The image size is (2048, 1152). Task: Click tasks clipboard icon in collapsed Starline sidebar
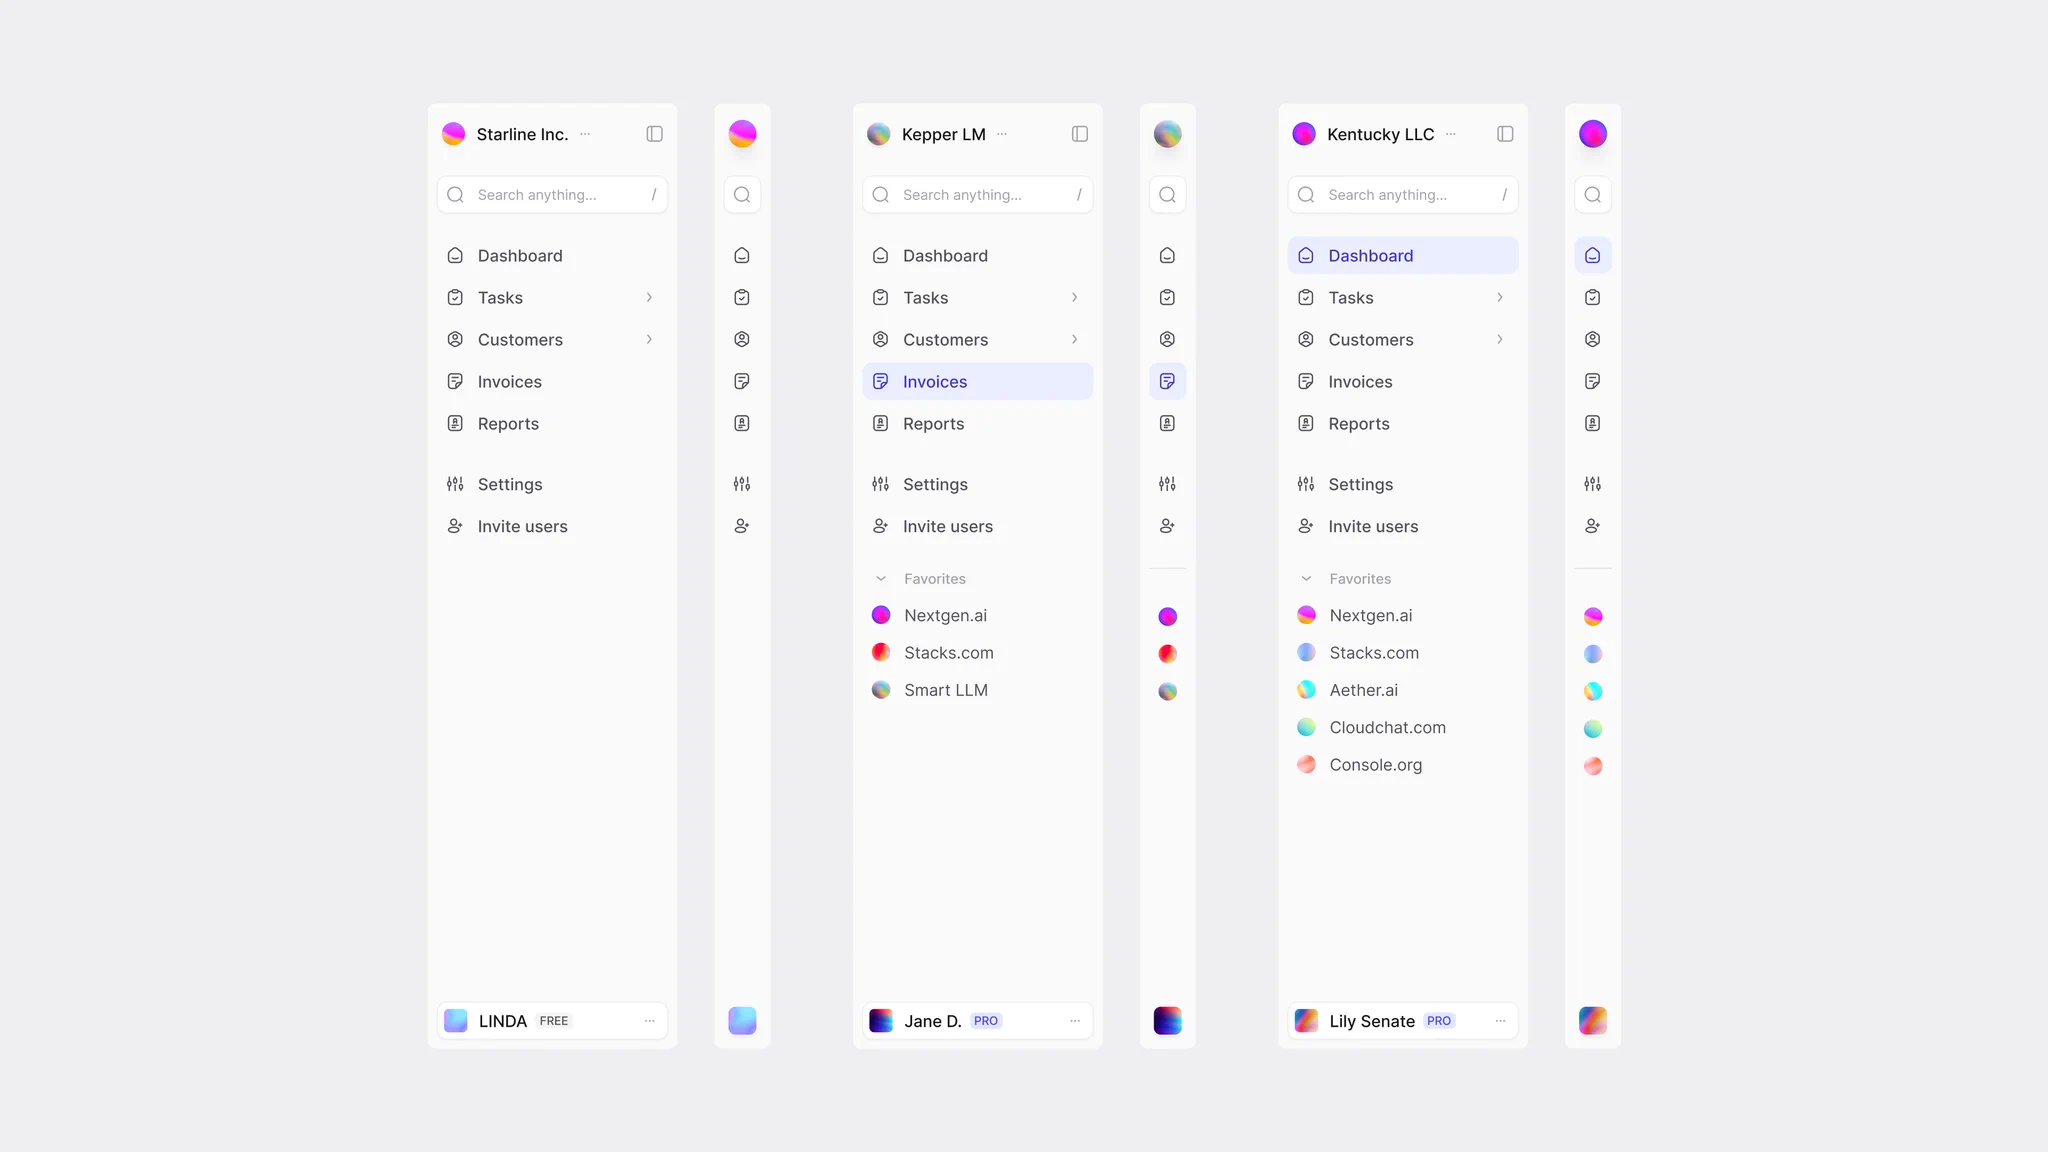742,298
